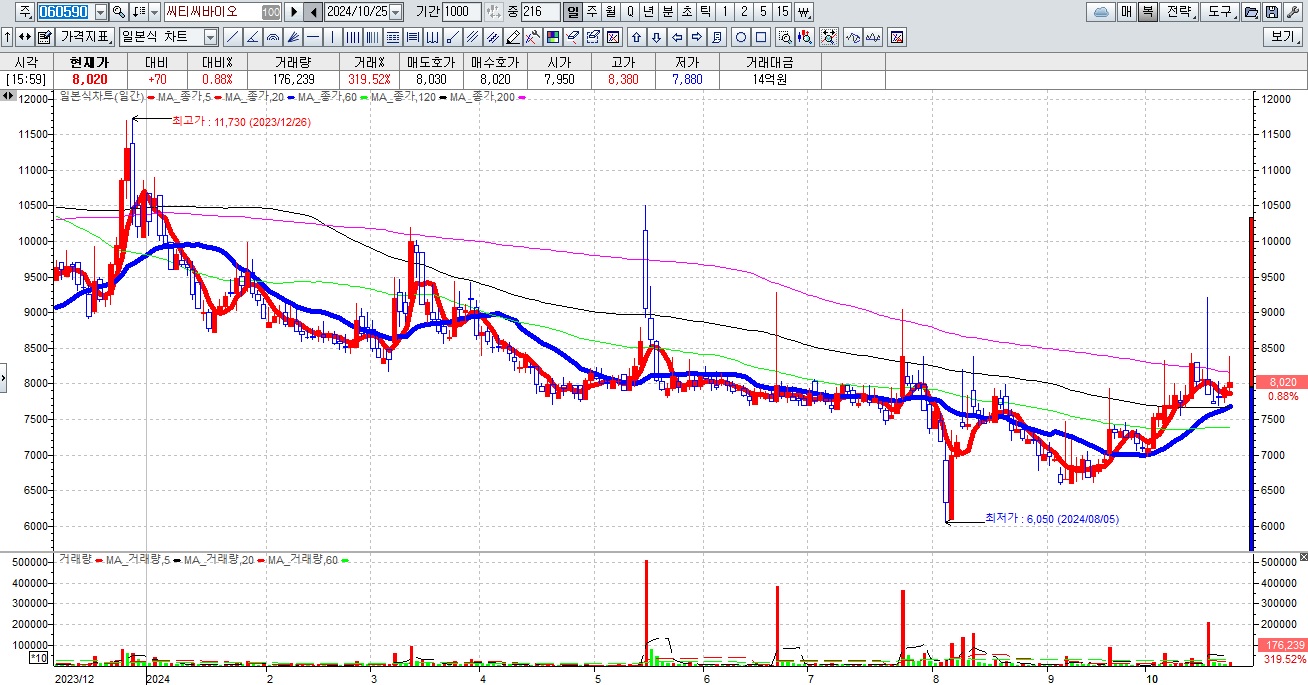This screenshot has height=685, width=1308.
Task: Click the 거래량 value 176,239
Action: 293,79
